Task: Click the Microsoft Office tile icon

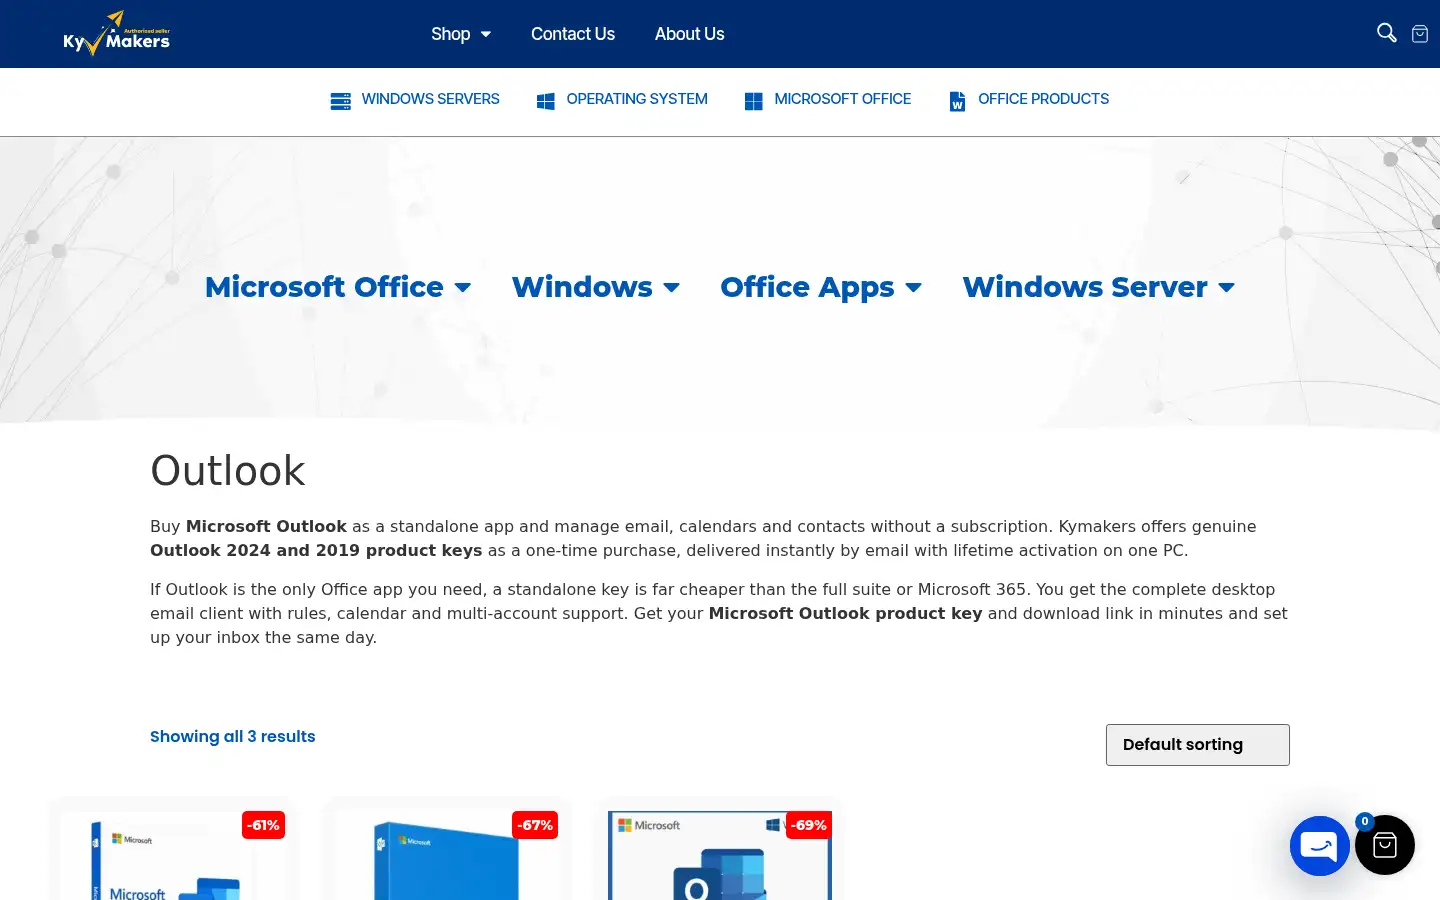Action: (x=754, y=101)
